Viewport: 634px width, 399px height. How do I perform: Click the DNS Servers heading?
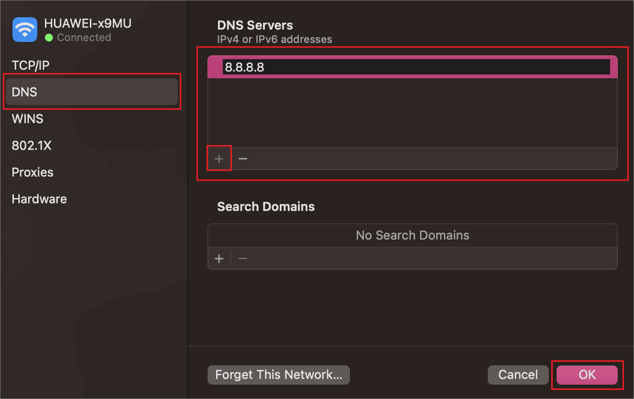tap(255, 25)
